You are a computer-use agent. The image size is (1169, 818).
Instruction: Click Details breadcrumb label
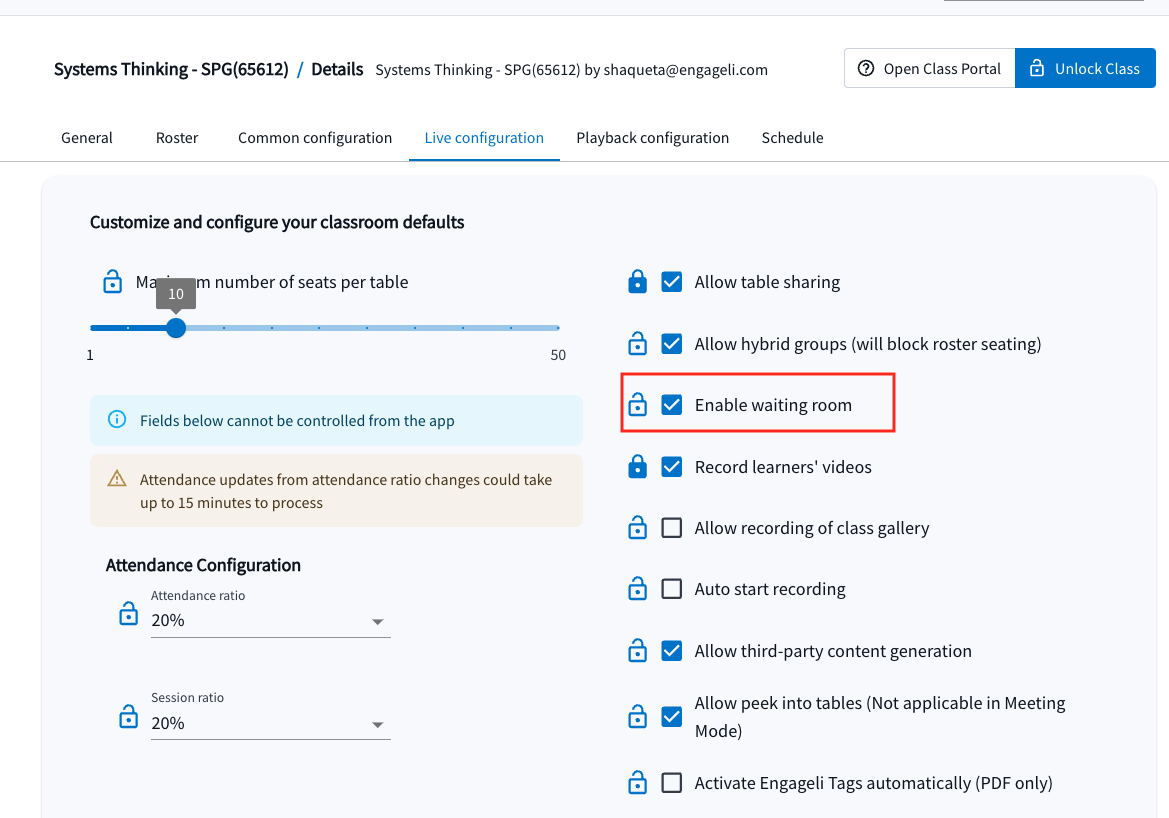(337, 69)
